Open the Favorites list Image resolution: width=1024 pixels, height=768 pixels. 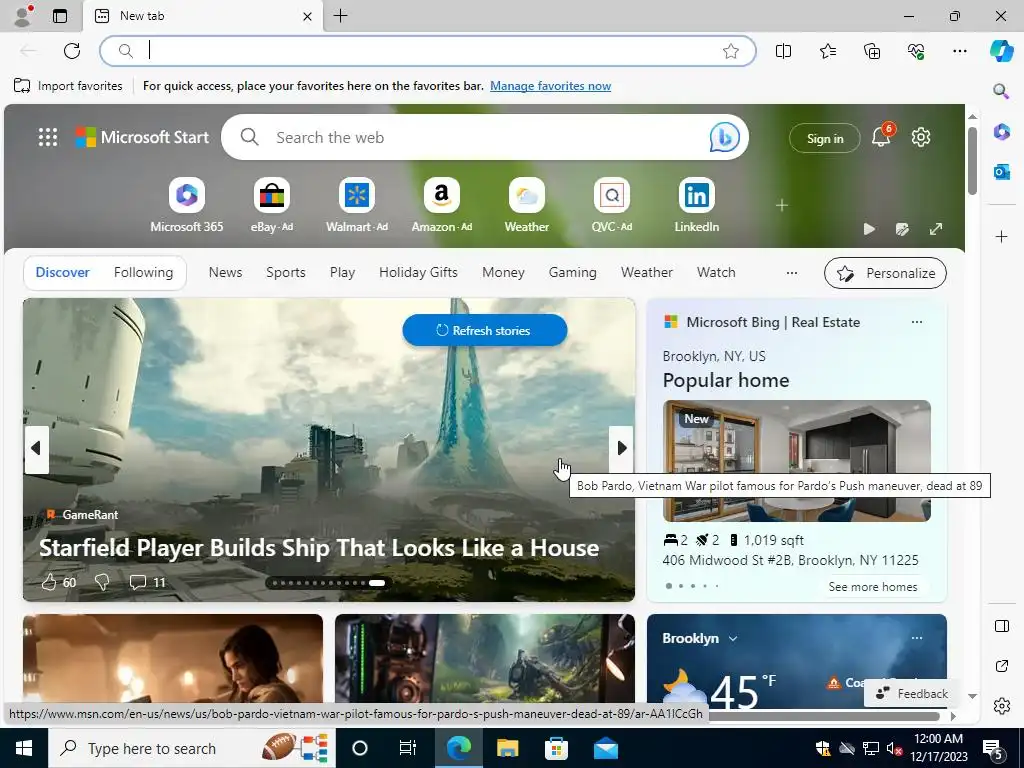pos(827,51)
